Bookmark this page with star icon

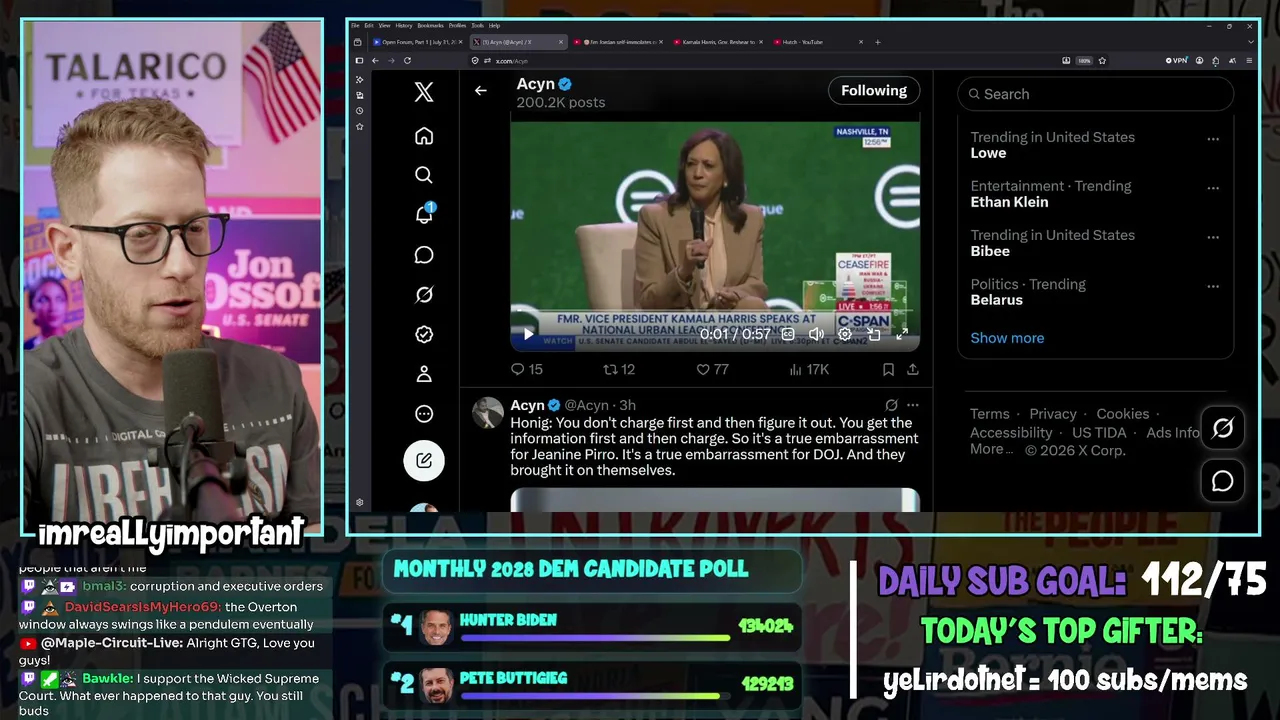[x=1102, y=61]
